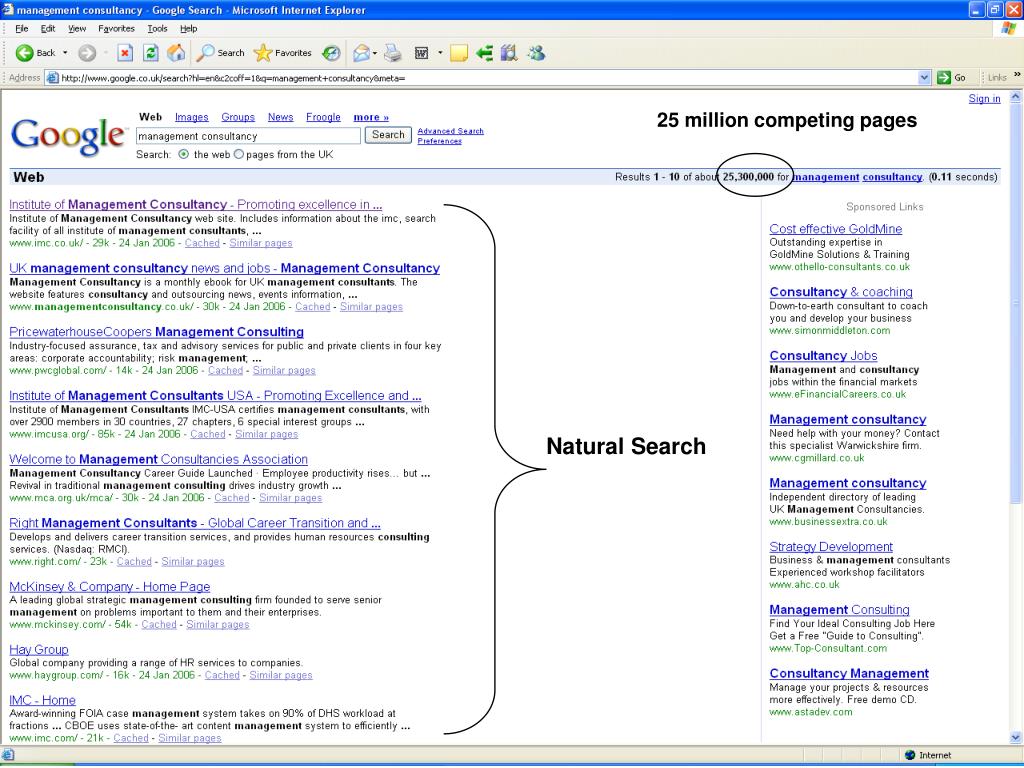
Task: Click the green Back arrow icon
Action: [24, 53]
